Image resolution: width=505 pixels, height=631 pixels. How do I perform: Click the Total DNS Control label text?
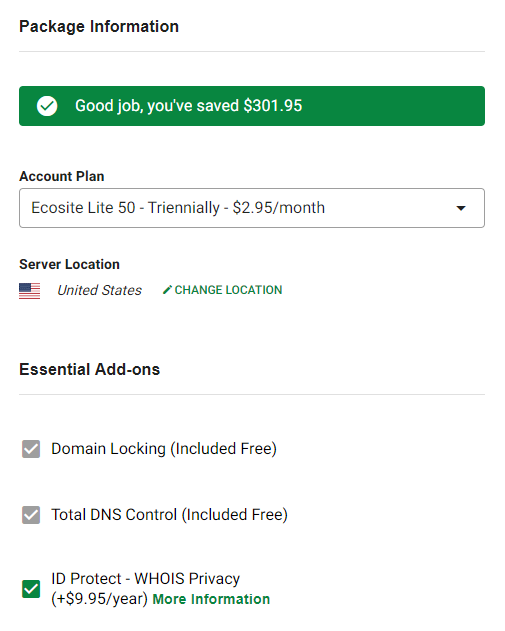169,515
